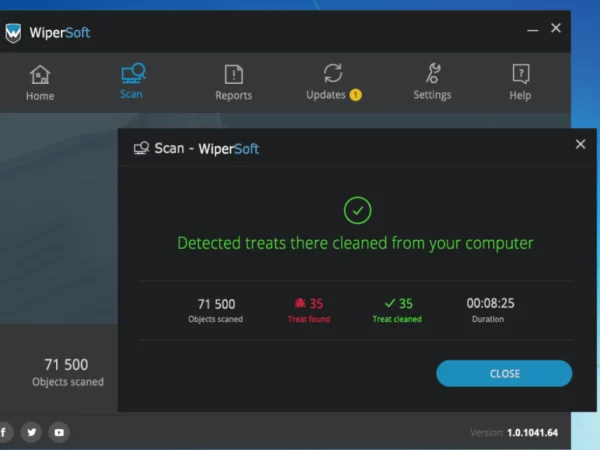Minimize the WiperSoft main window
This screenshot has width=600, height=450.
533,29
